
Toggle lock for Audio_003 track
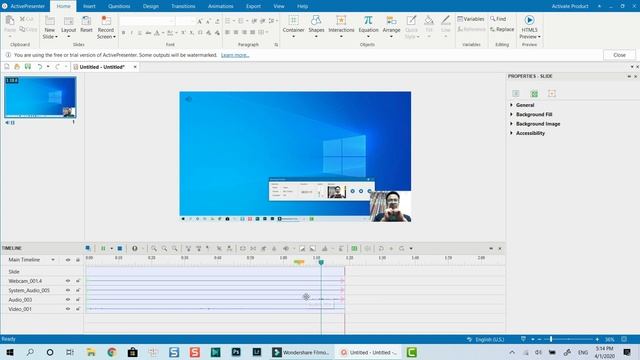(78, 300)
